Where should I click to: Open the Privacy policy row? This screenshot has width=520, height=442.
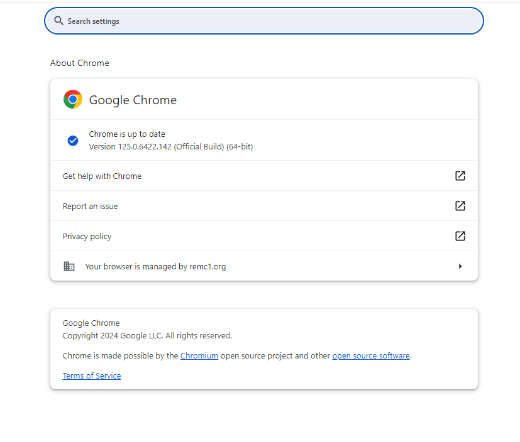264,236
